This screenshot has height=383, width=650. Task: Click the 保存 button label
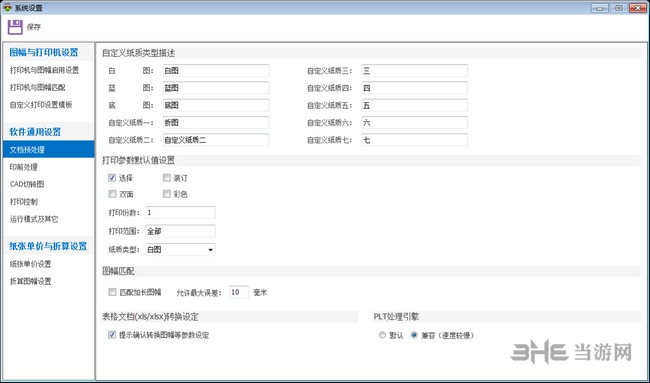34,27
